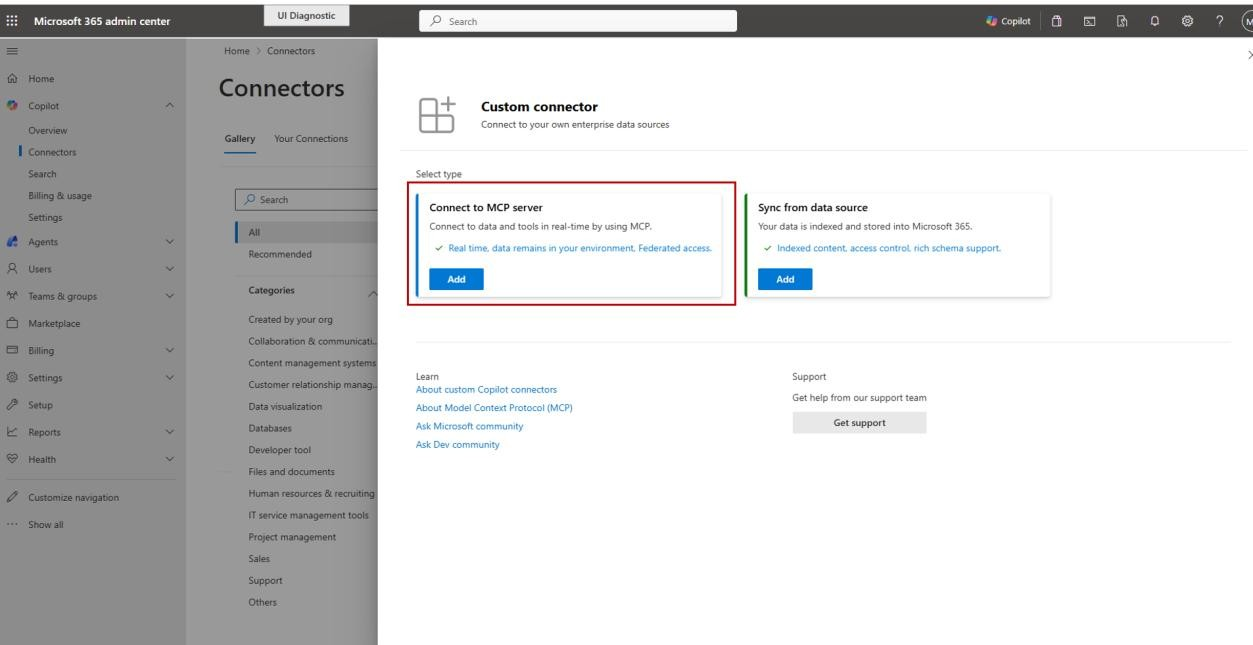Select the Project management category
This screenshot has width=1253, height=645.
point(292,537)
